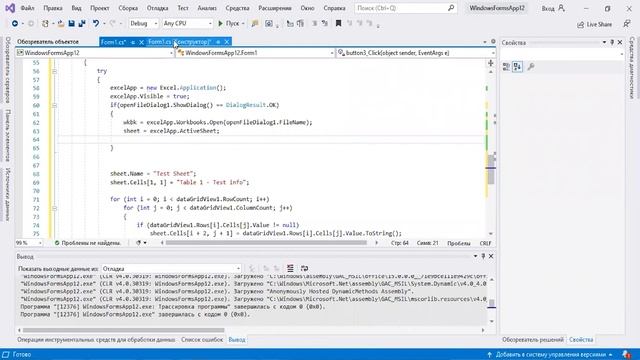
Task: Collapse the if block at line 60
Action: (x=54, y=105)
